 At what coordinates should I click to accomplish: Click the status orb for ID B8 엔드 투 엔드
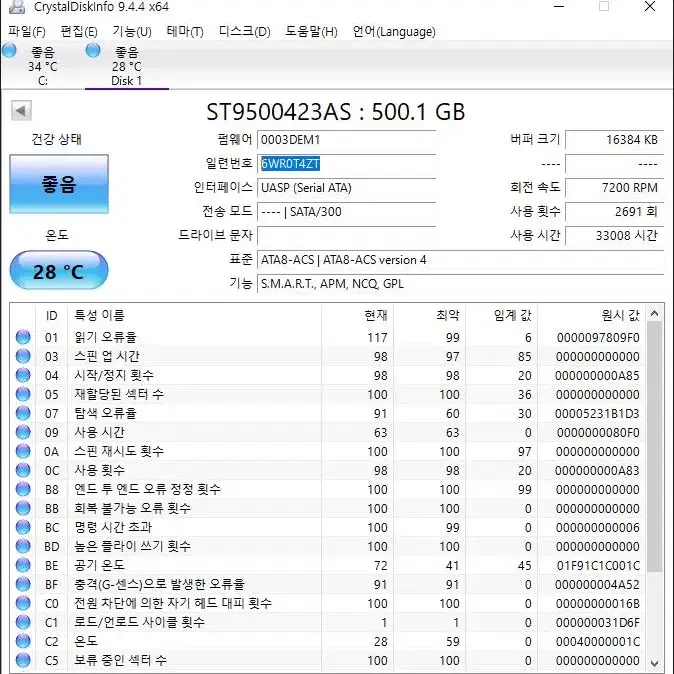click(23, 489)
